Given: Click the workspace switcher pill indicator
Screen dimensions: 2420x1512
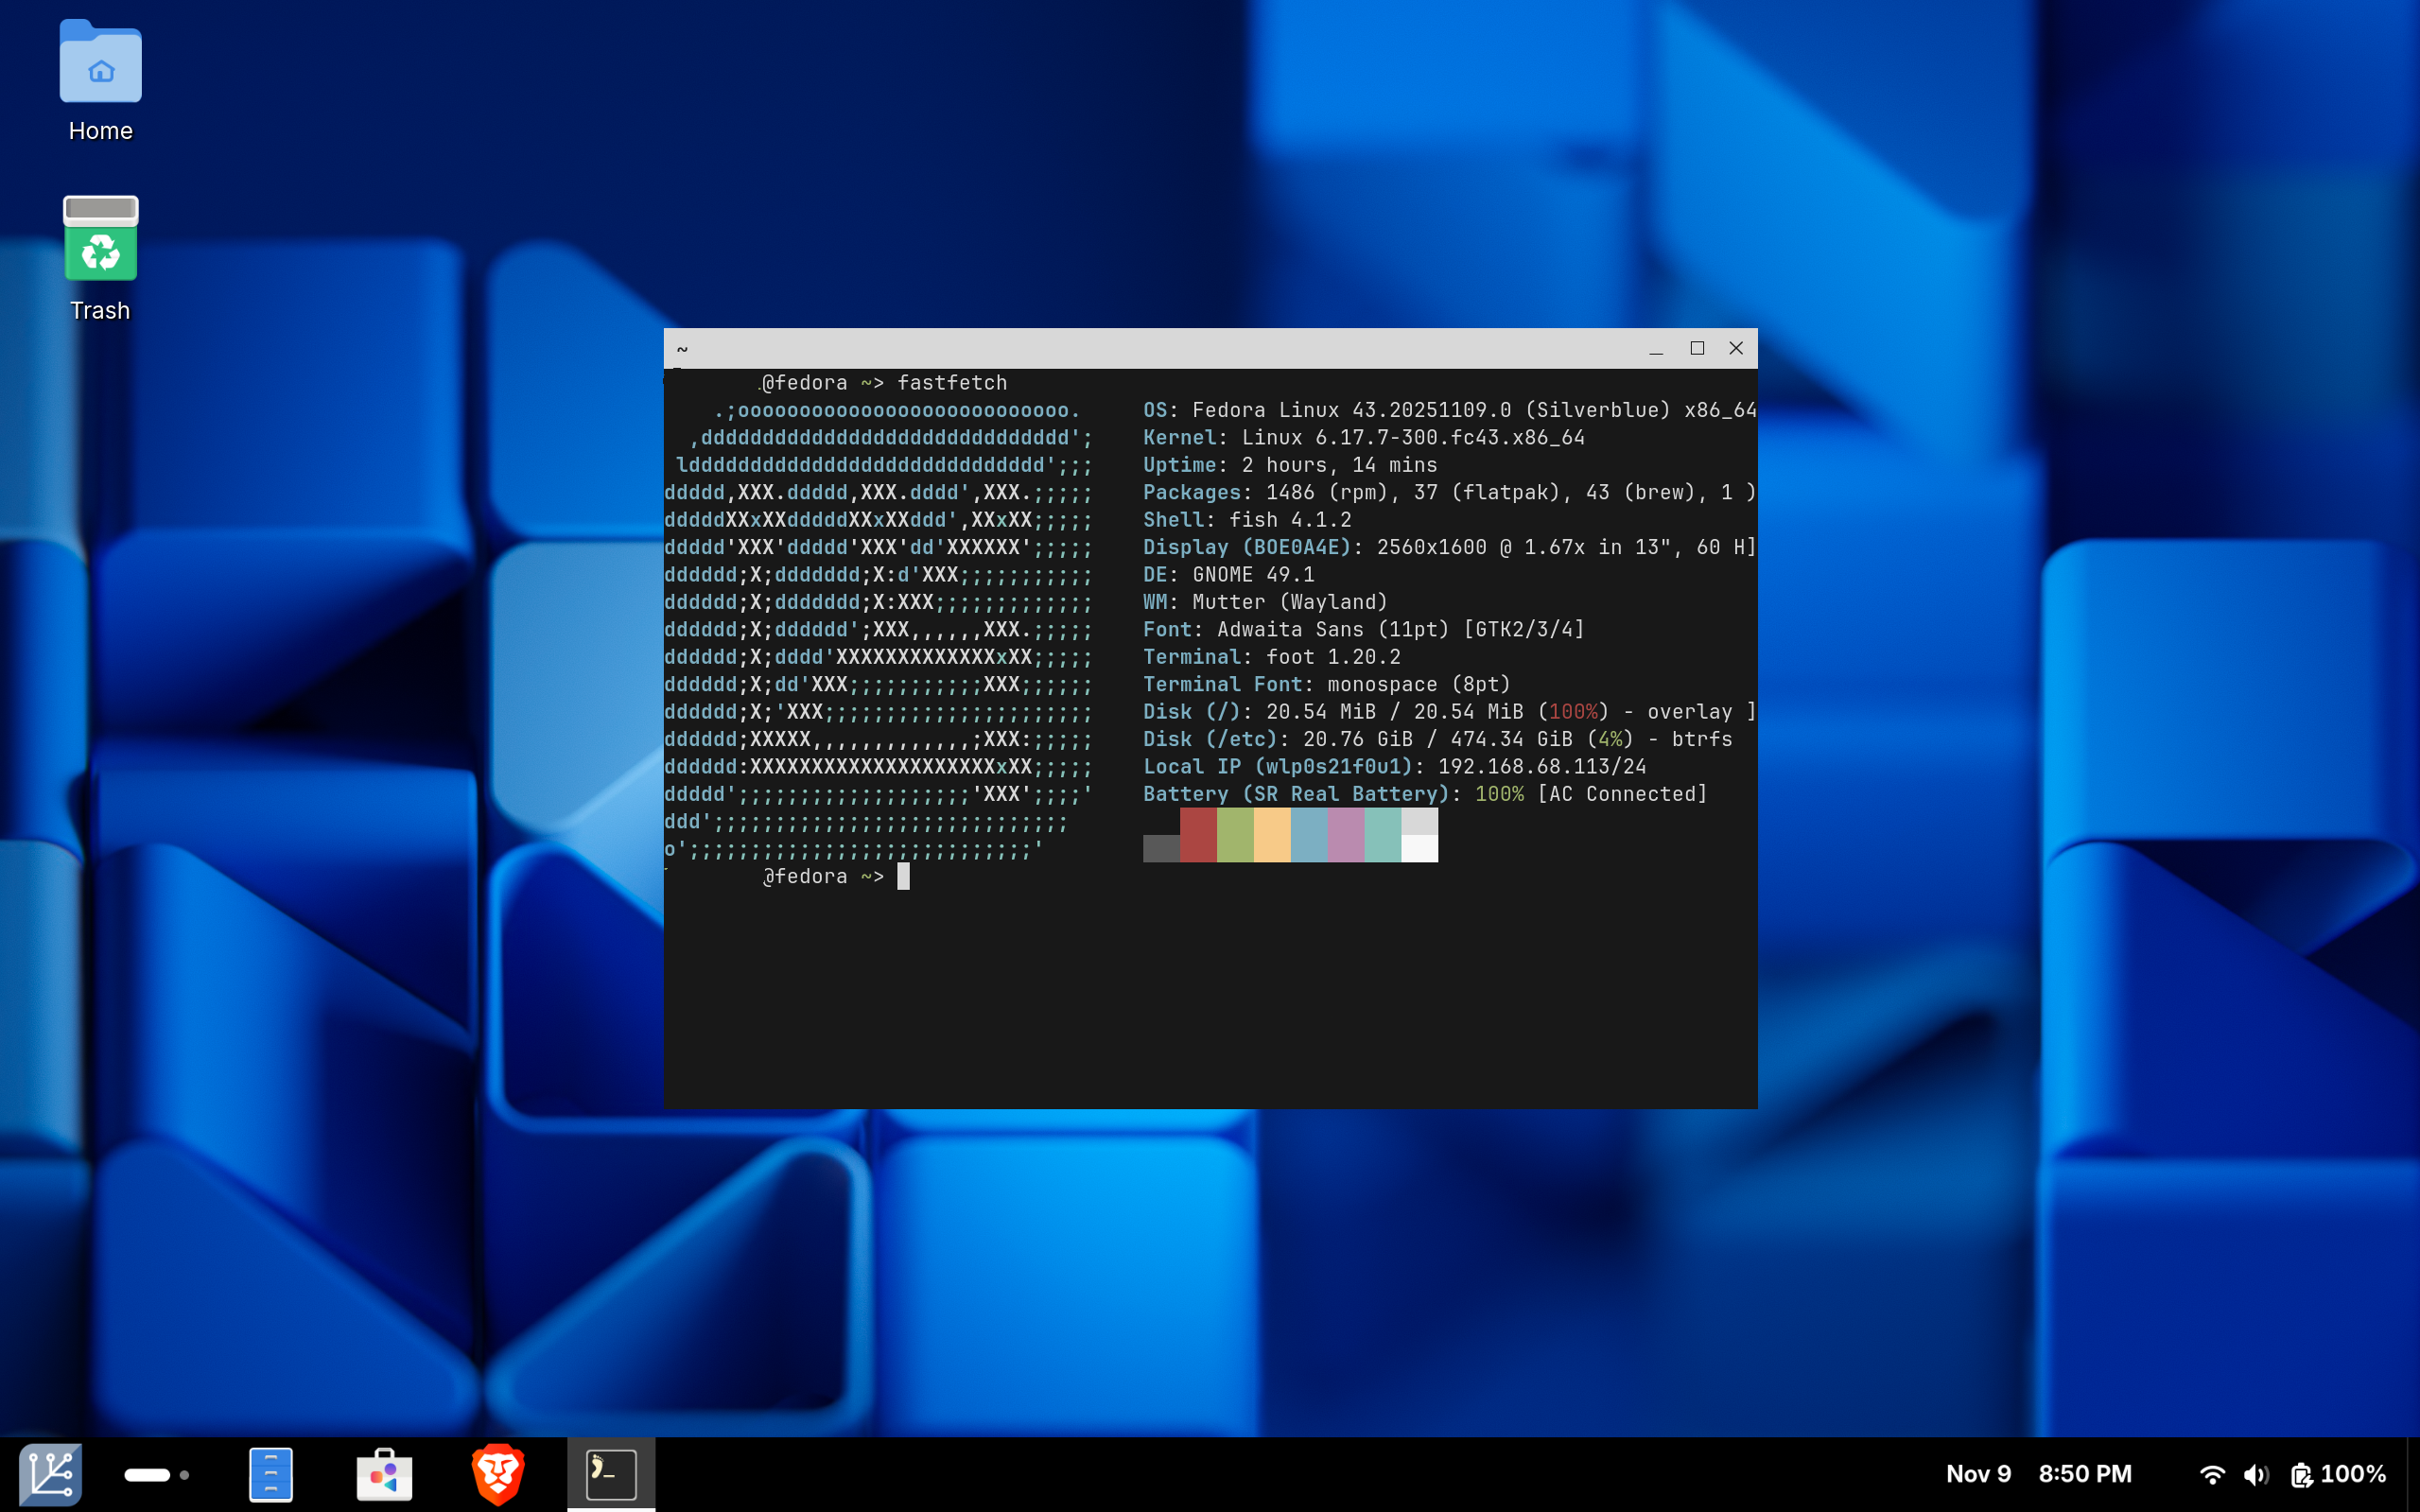Looking at the screenshot, I should 147,1474.
